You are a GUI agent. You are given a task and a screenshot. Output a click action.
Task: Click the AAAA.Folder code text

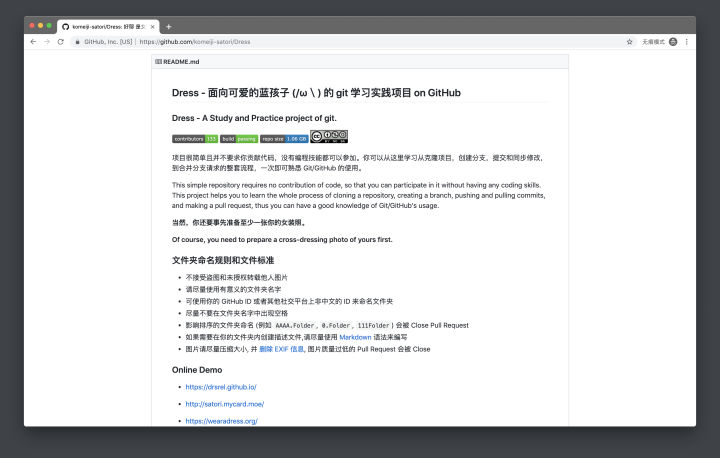(294, 325)
